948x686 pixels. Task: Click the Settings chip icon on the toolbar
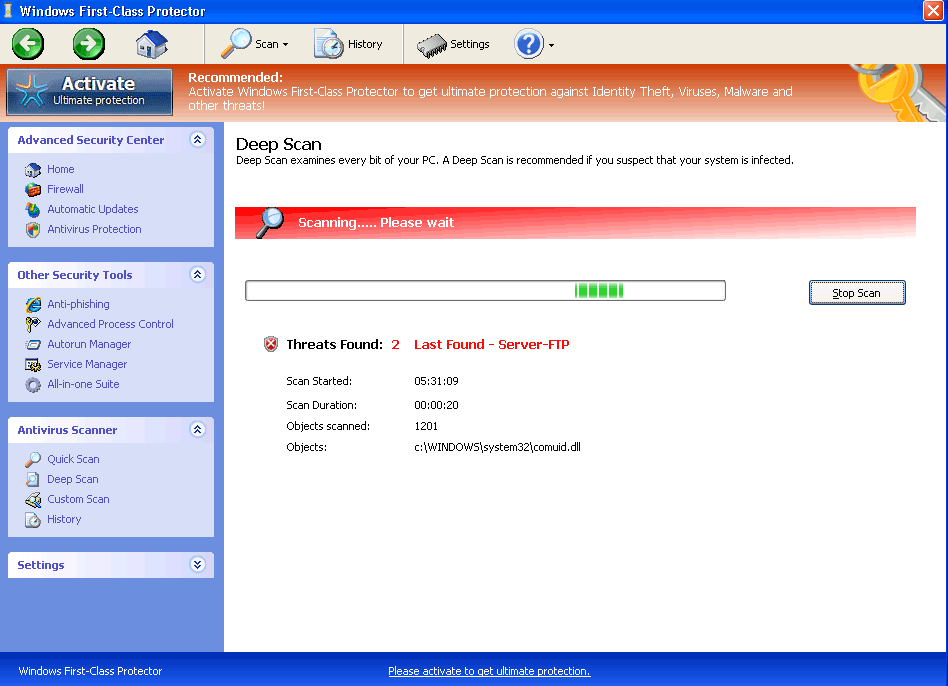pos(431,44)
